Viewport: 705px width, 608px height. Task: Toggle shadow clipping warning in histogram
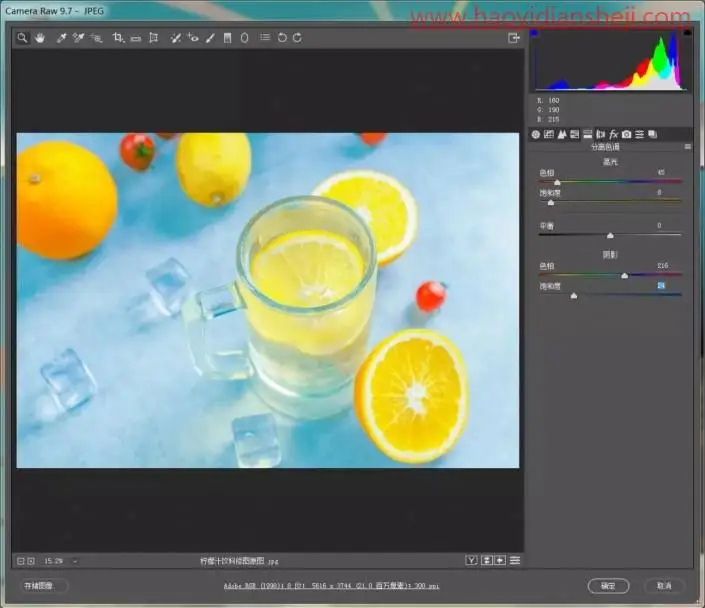[x=534, y=33]
